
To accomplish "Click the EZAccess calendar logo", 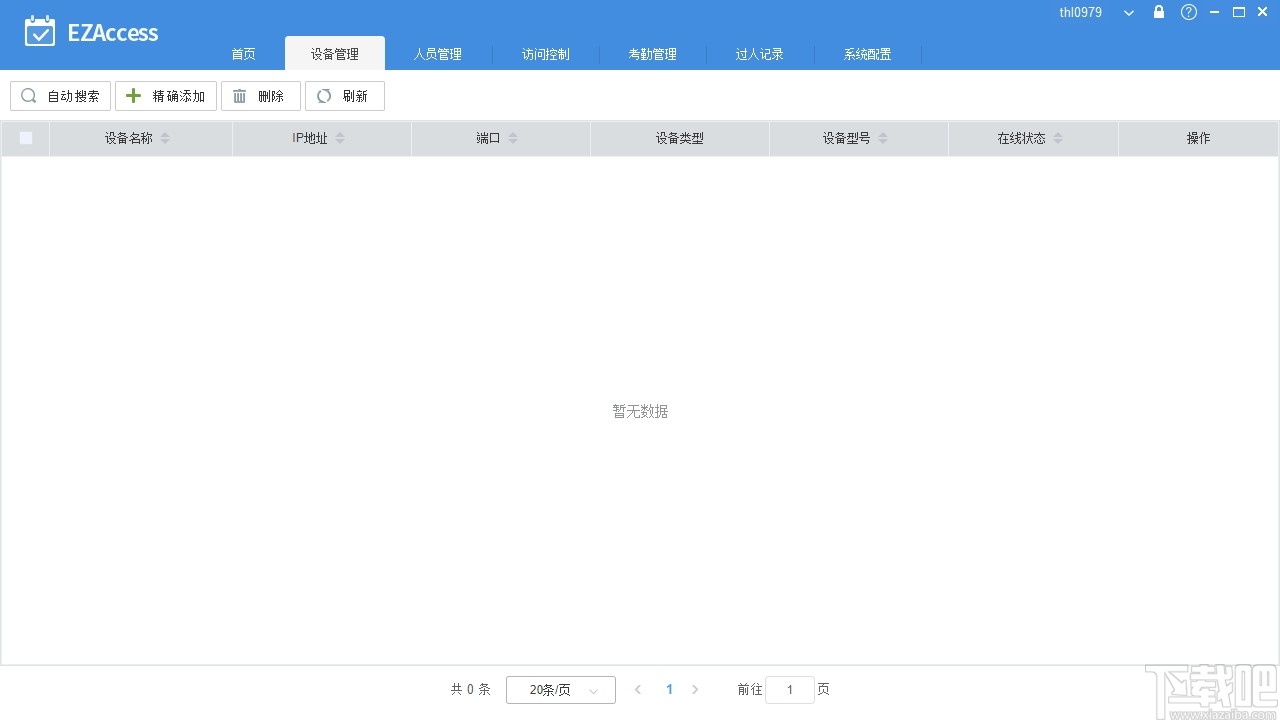I will [40, 31].
